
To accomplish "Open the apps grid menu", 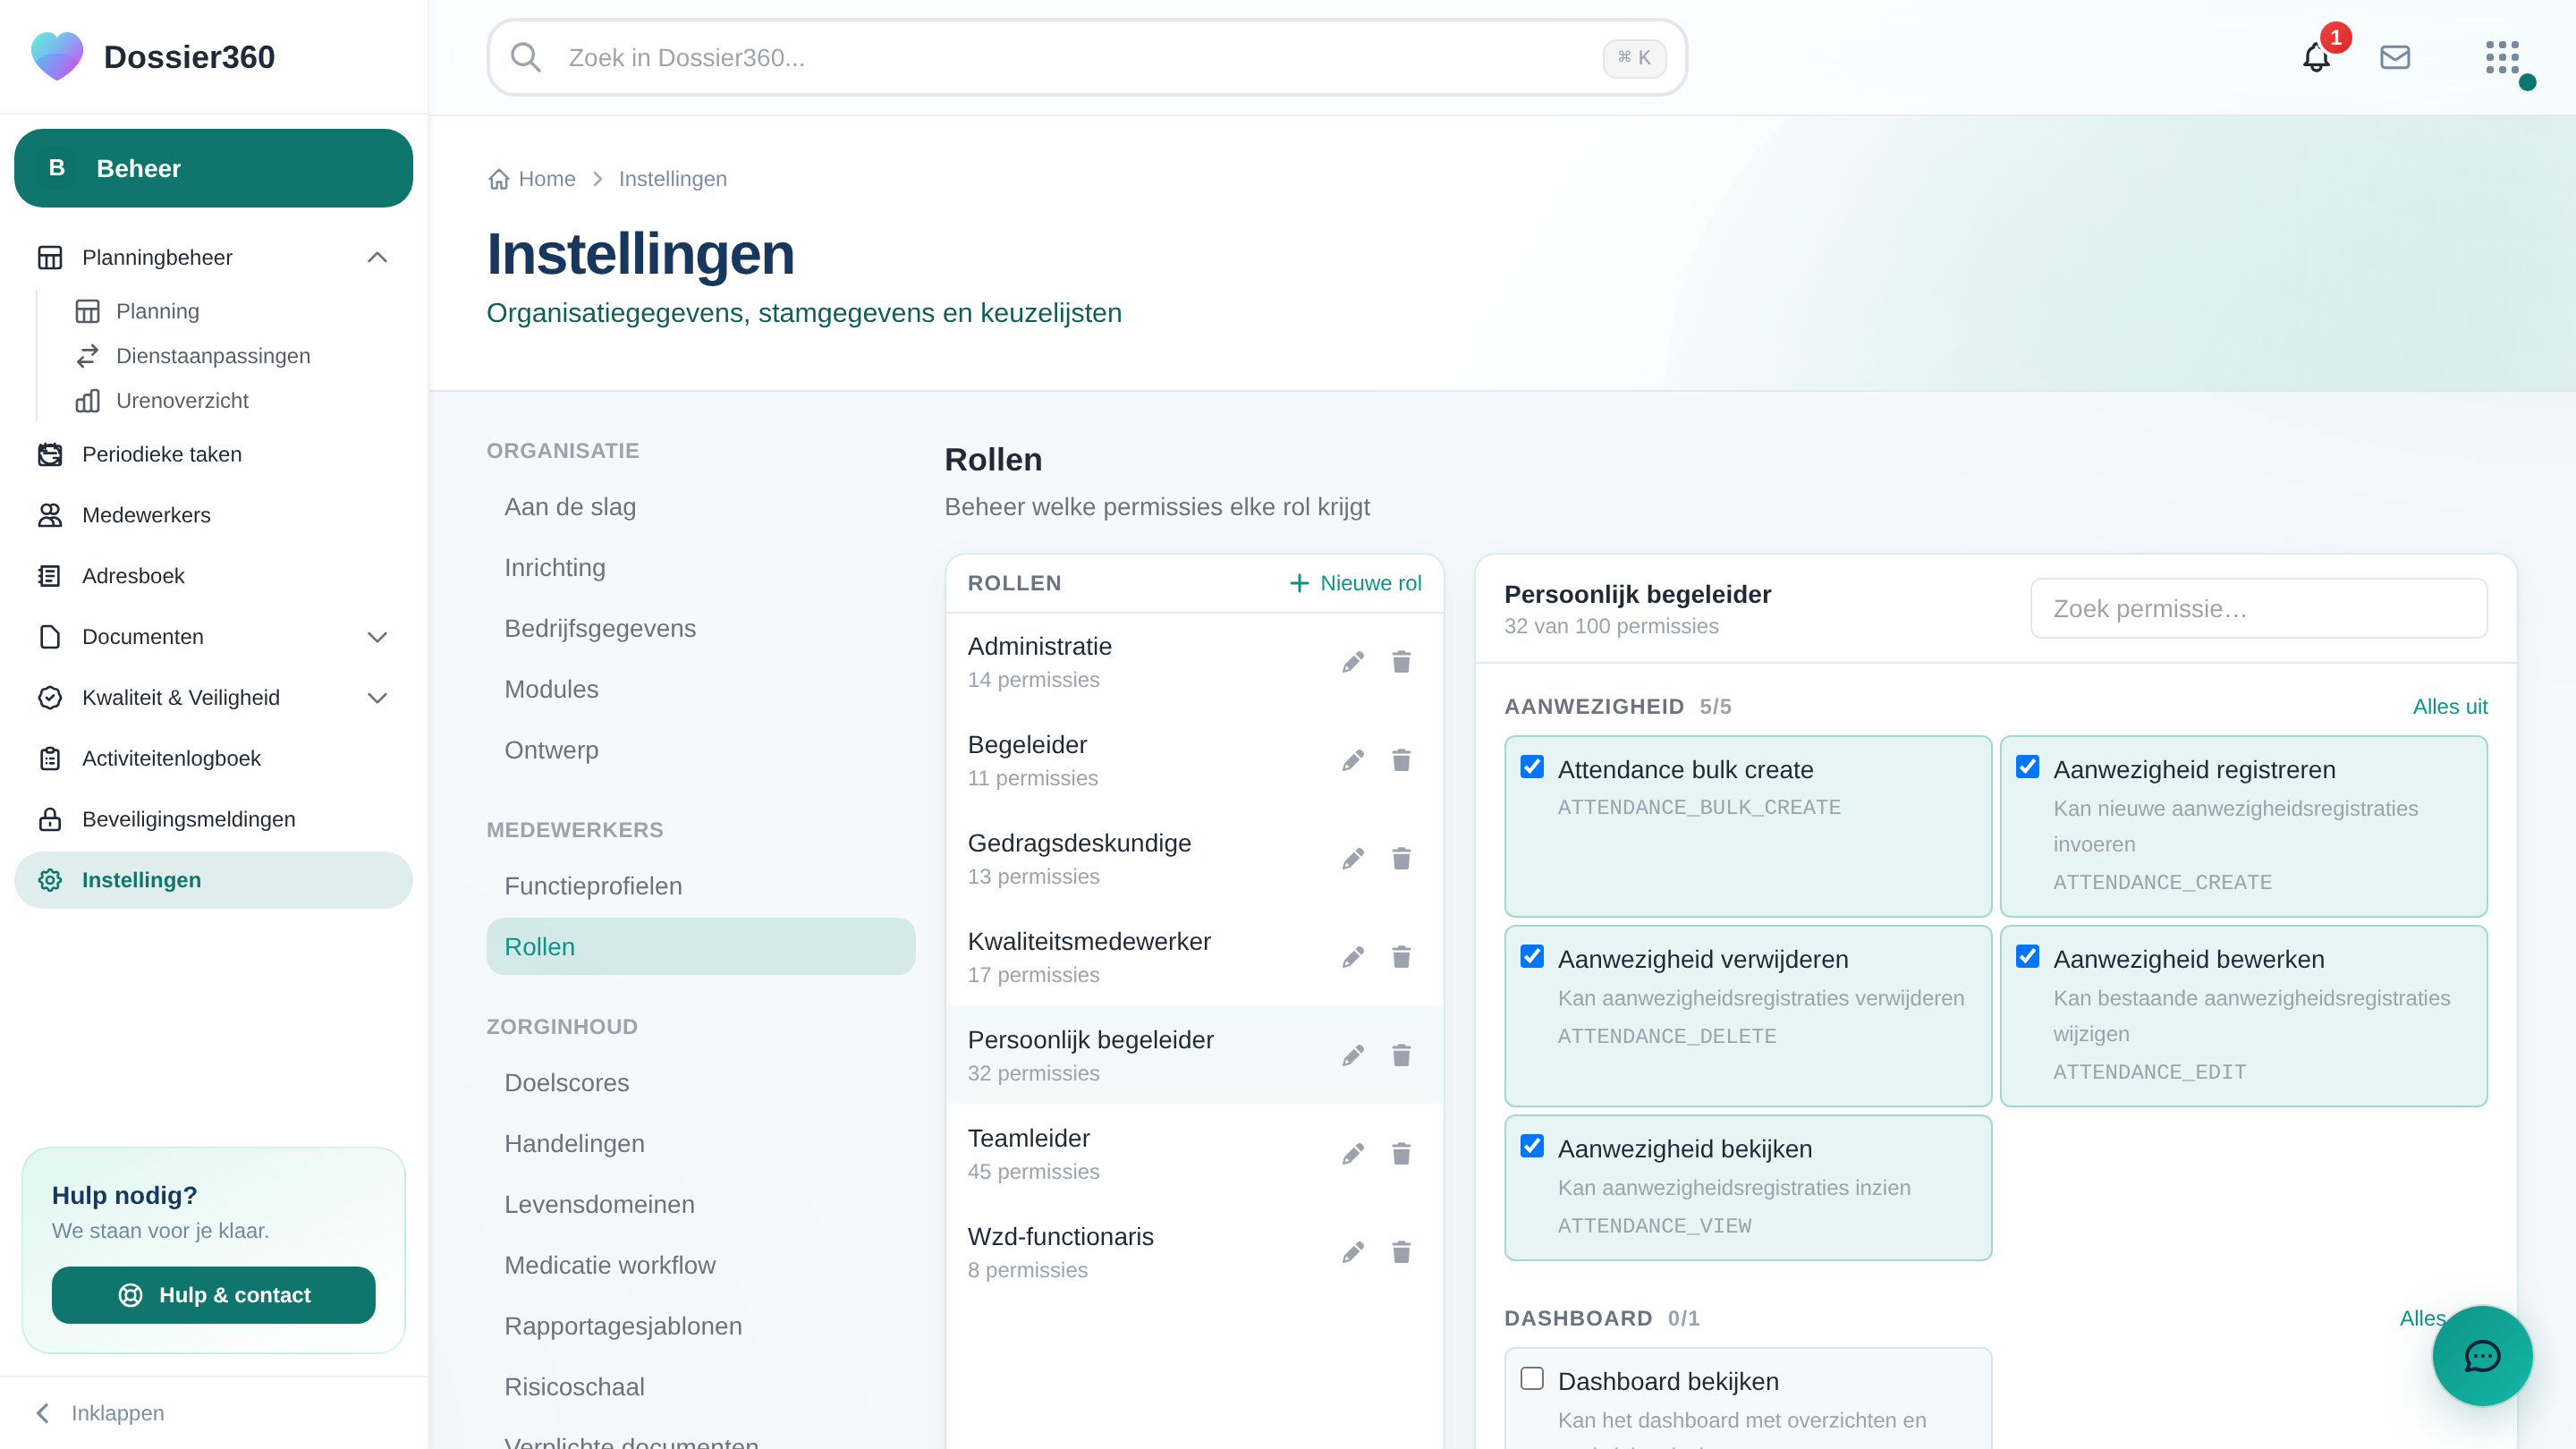I will tap(2502, 57).
